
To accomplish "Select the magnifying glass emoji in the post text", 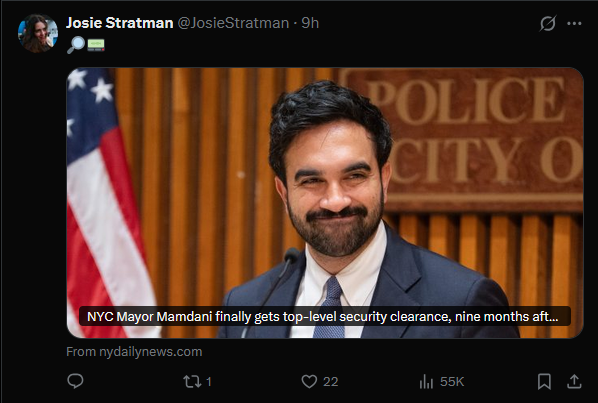I will pos(76,45).
